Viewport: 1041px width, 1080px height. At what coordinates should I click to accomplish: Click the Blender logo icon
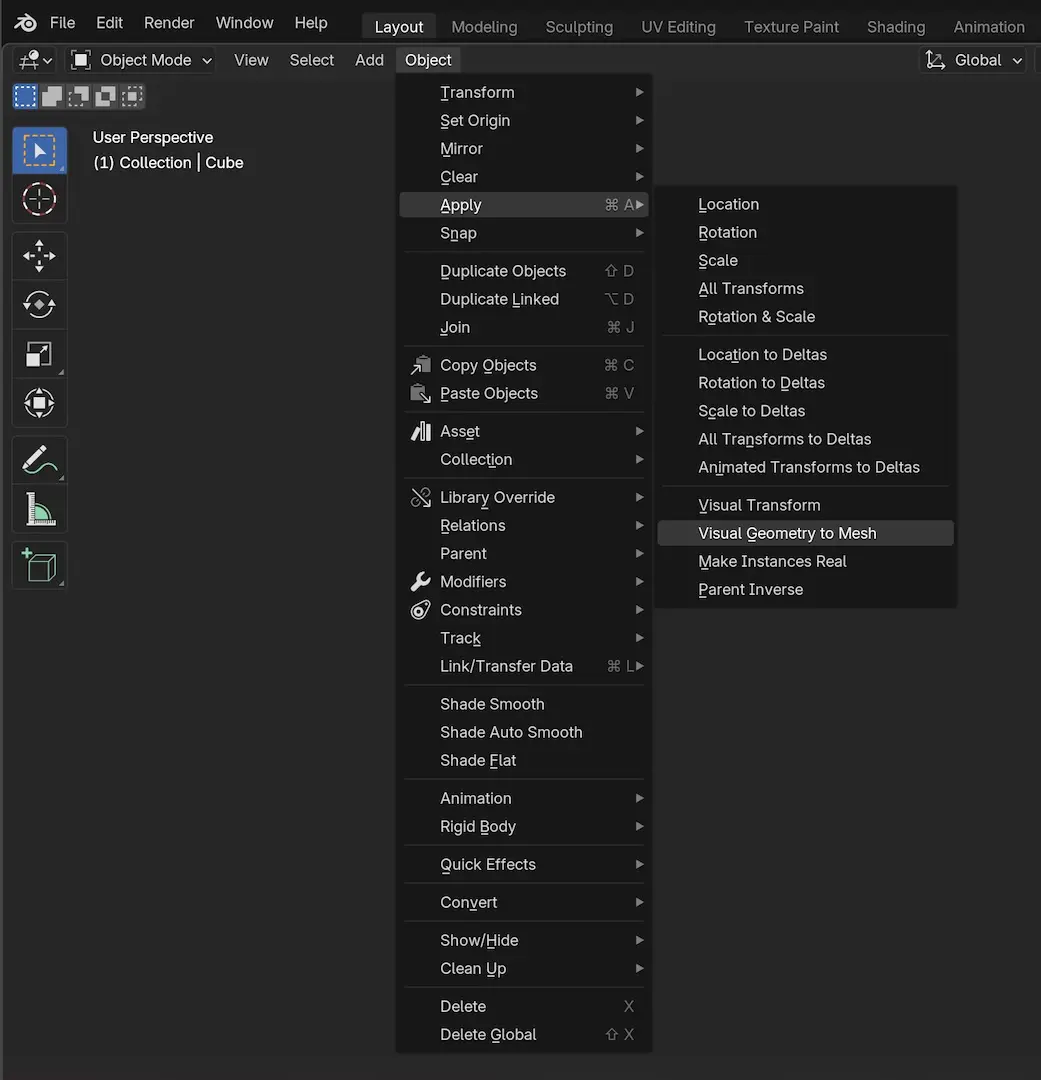[x=26, y=23]
